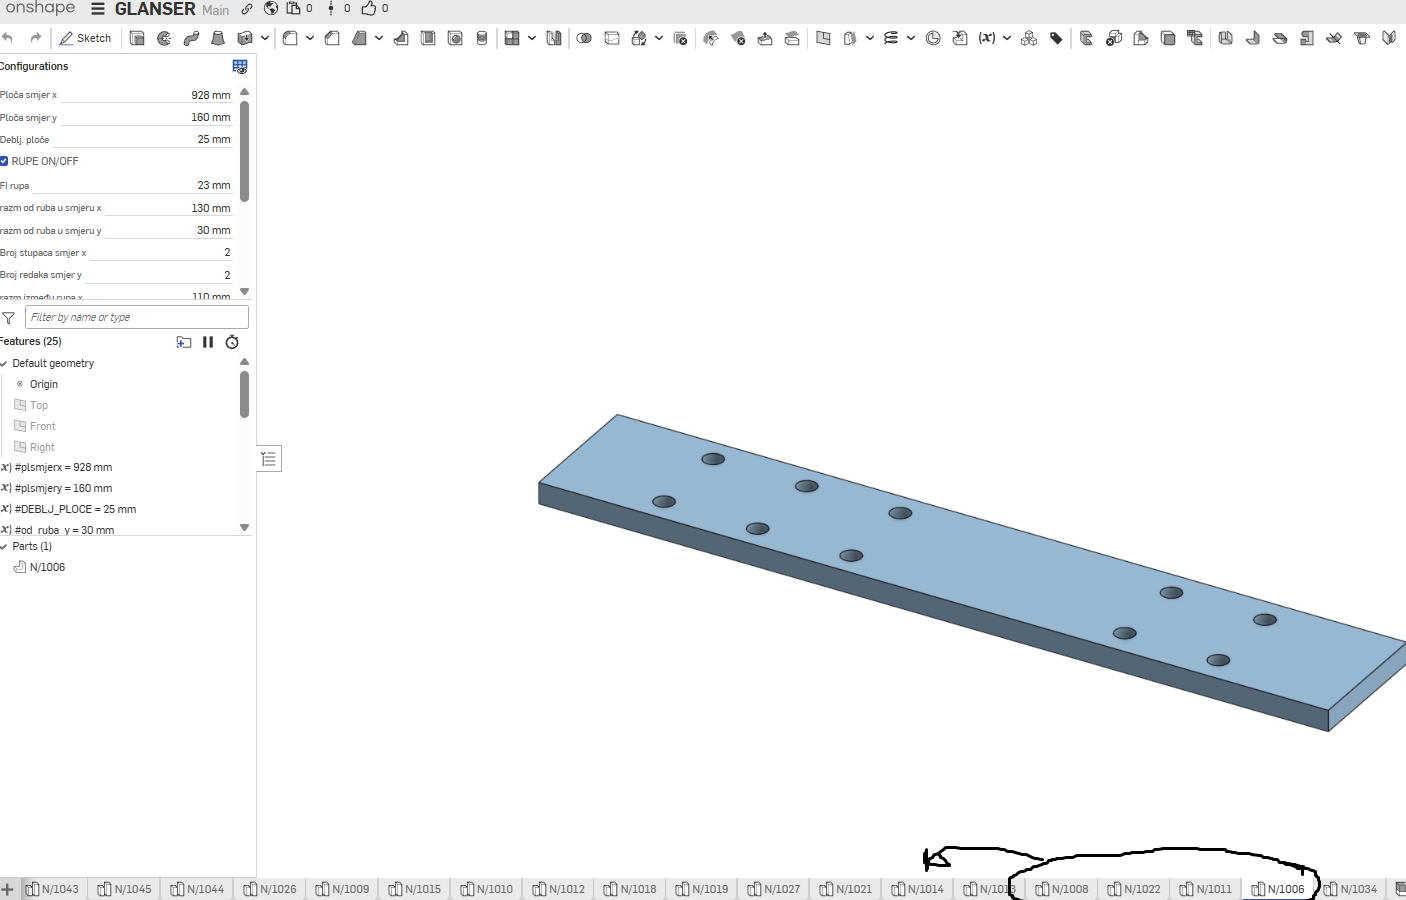Screen dimensions: 1406x900
Task: Collapse the Parts (1) section
Action: pyautogui.click(x=4, y=547)
